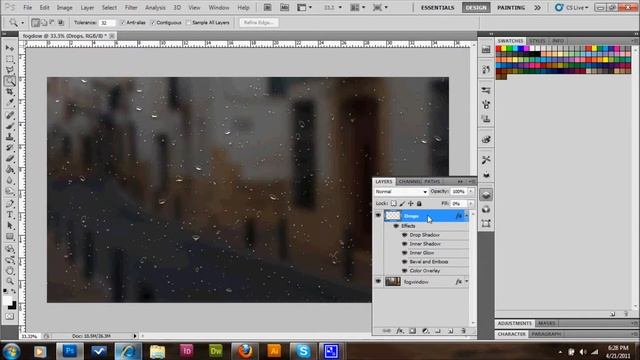The height and width of the screenshot is (360, 640).
Task: Hide the Drops layer
Action: click(378, 216)
